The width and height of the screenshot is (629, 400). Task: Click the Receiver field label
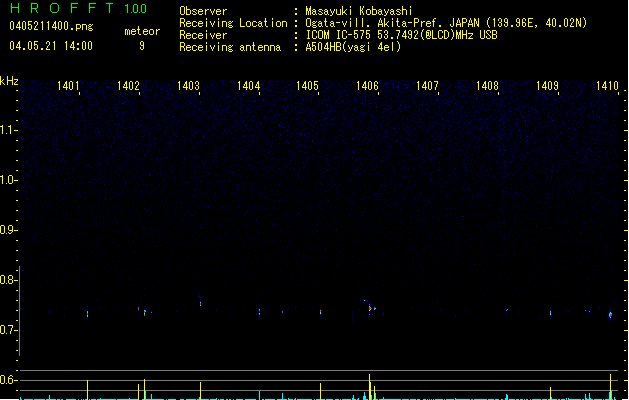203,35
